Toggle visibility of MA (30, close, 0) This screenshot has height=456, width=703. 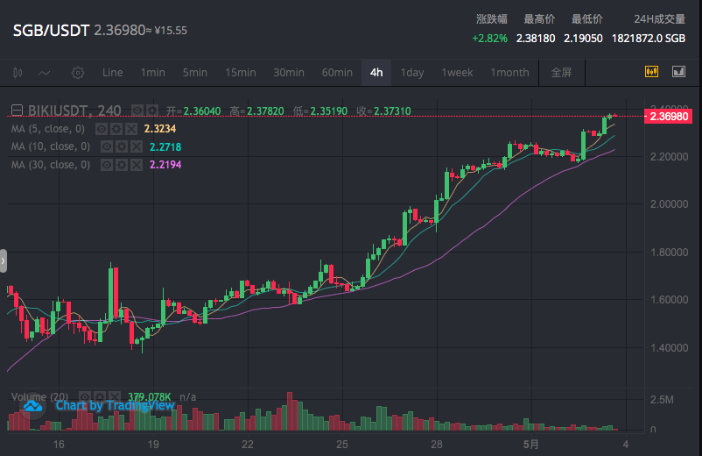[107, 165]
